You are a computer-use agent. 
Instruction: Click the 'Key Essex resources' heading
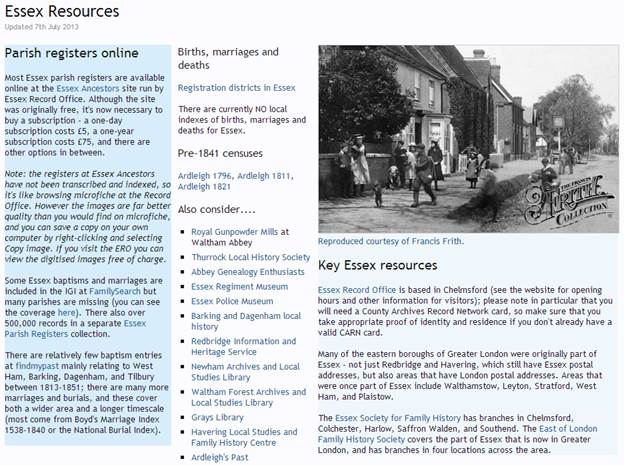coord(378,266)
